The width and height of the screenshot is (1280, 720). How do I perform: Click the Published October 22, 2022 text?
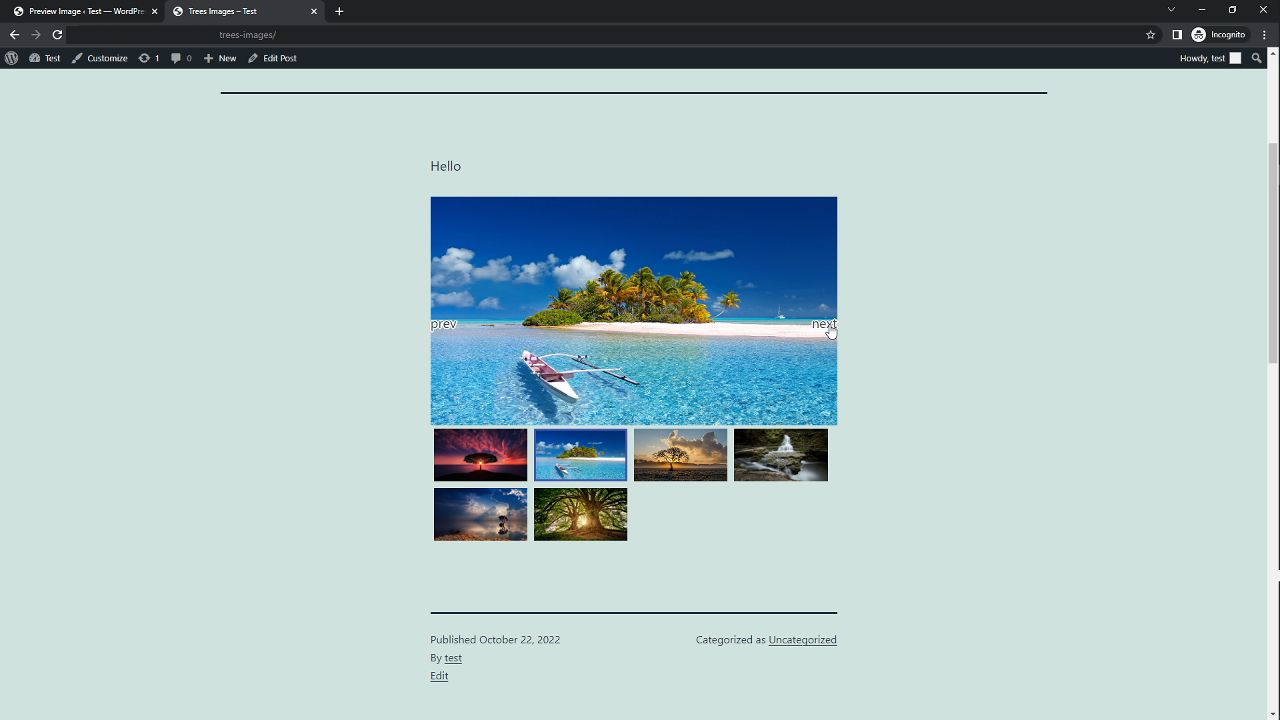click(495, 640)
